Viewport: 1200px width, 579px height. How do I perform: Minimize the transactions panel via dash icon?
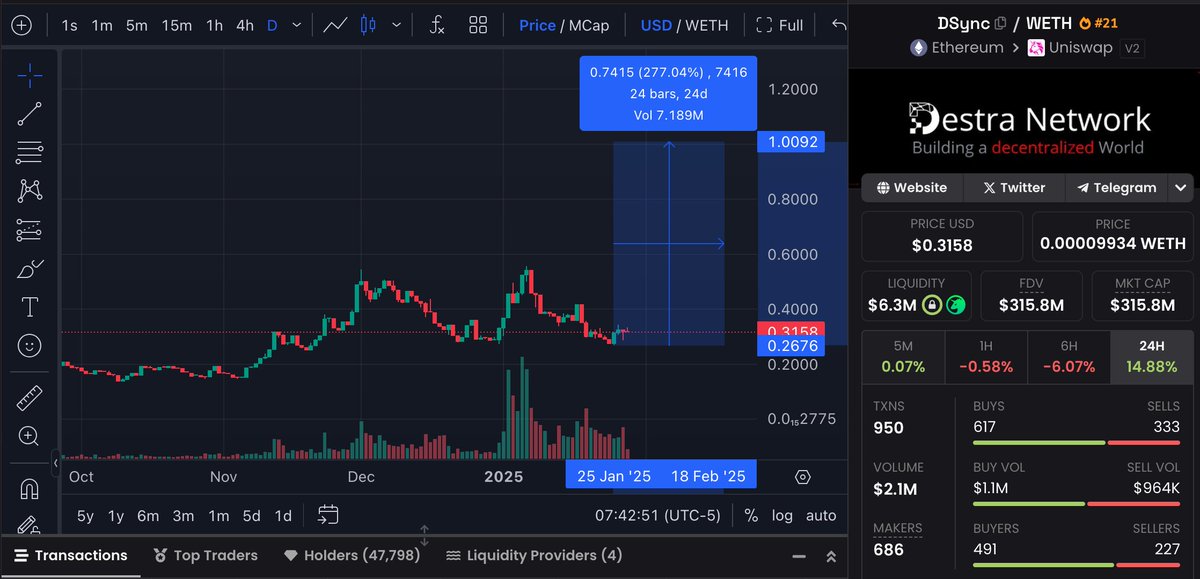coord(798,556)
